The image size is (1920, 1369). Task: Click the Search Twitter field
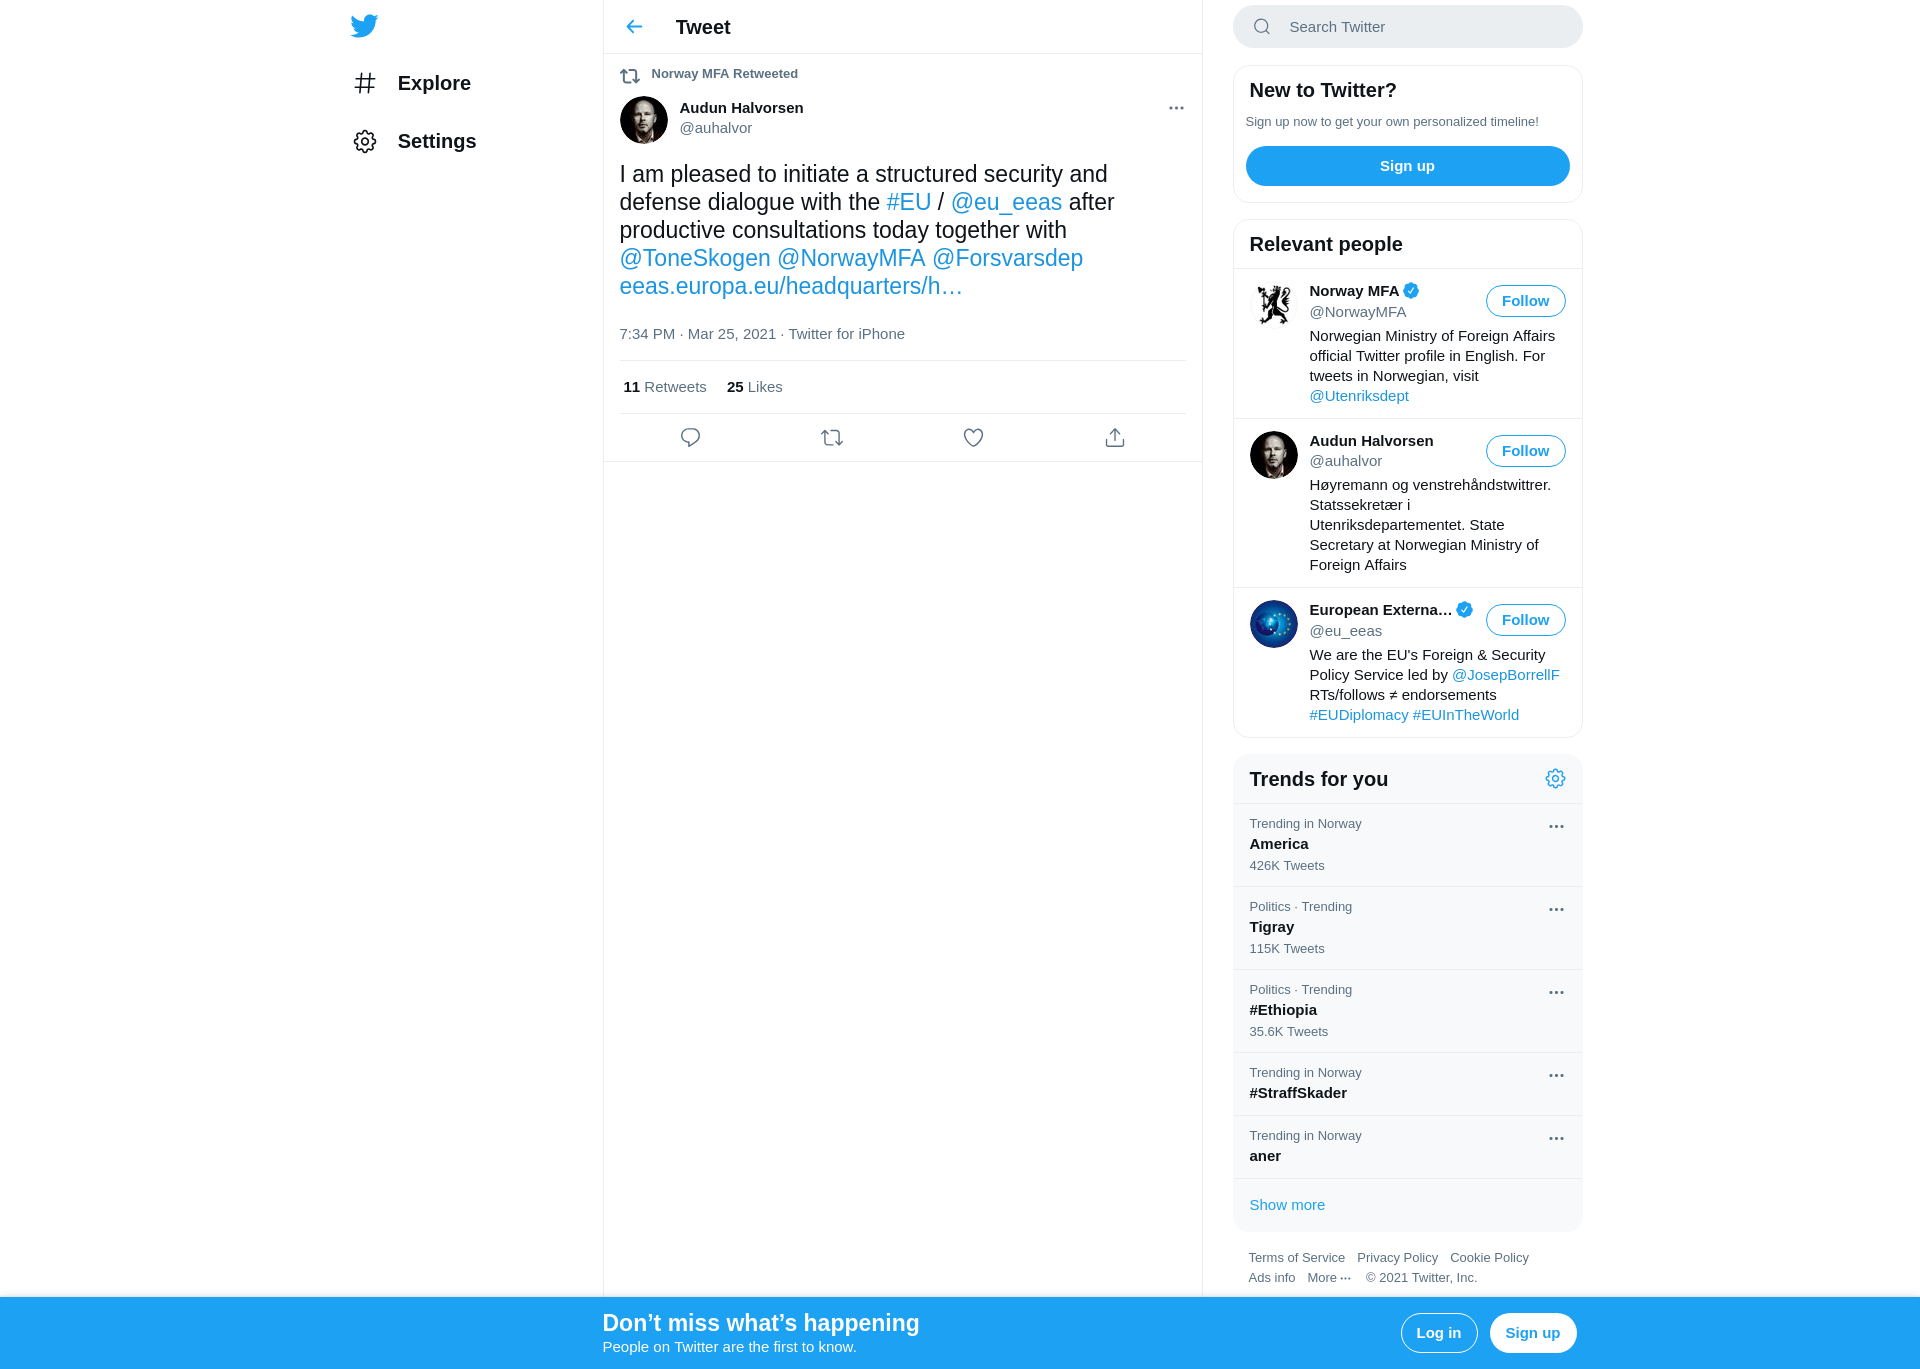tap(1407, 27)
